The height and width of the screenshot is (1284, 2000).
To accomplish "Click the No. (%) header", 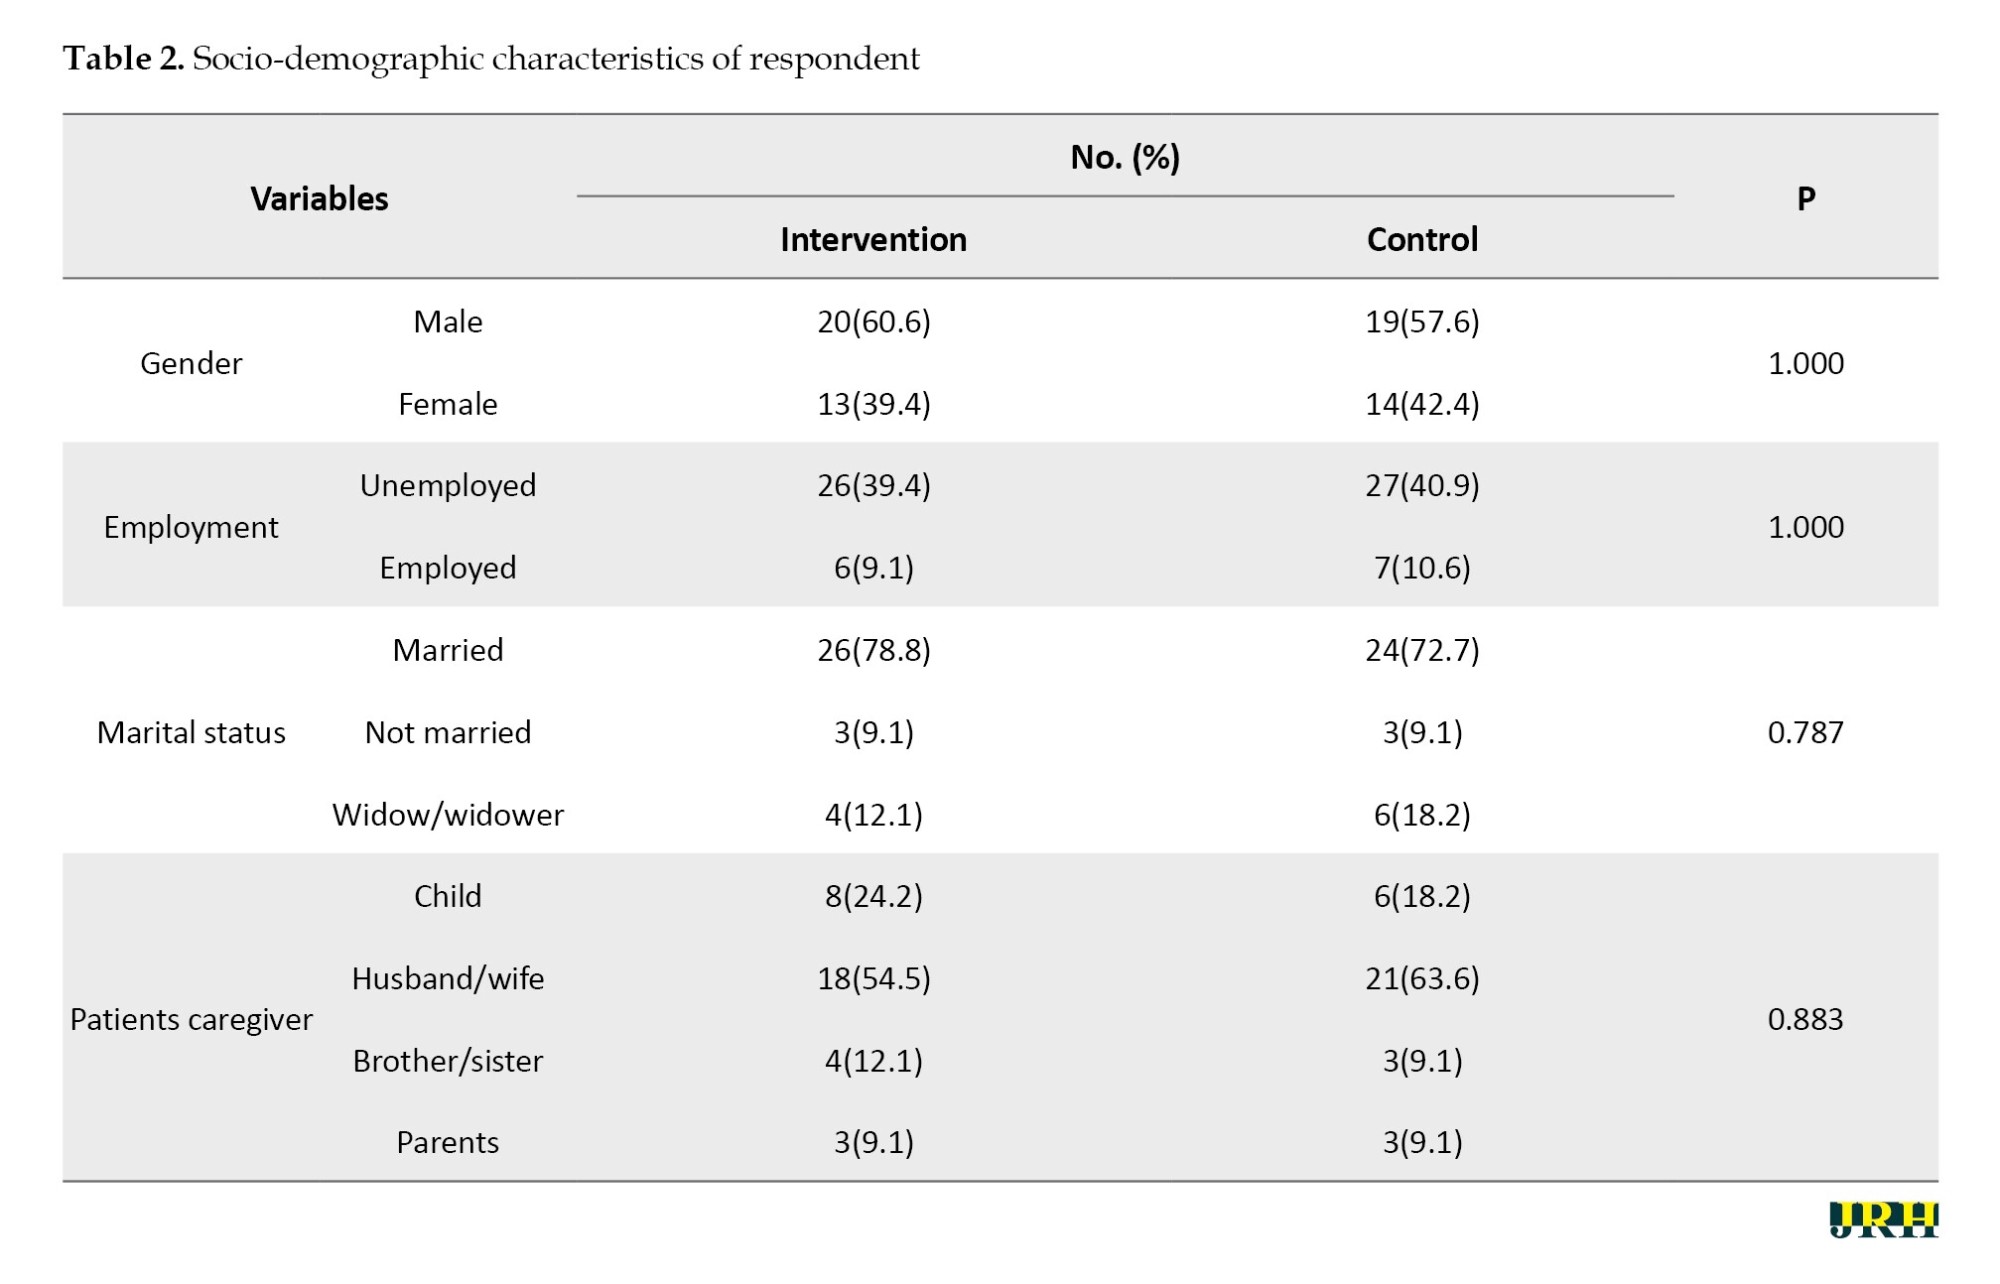I will 1125,157.
